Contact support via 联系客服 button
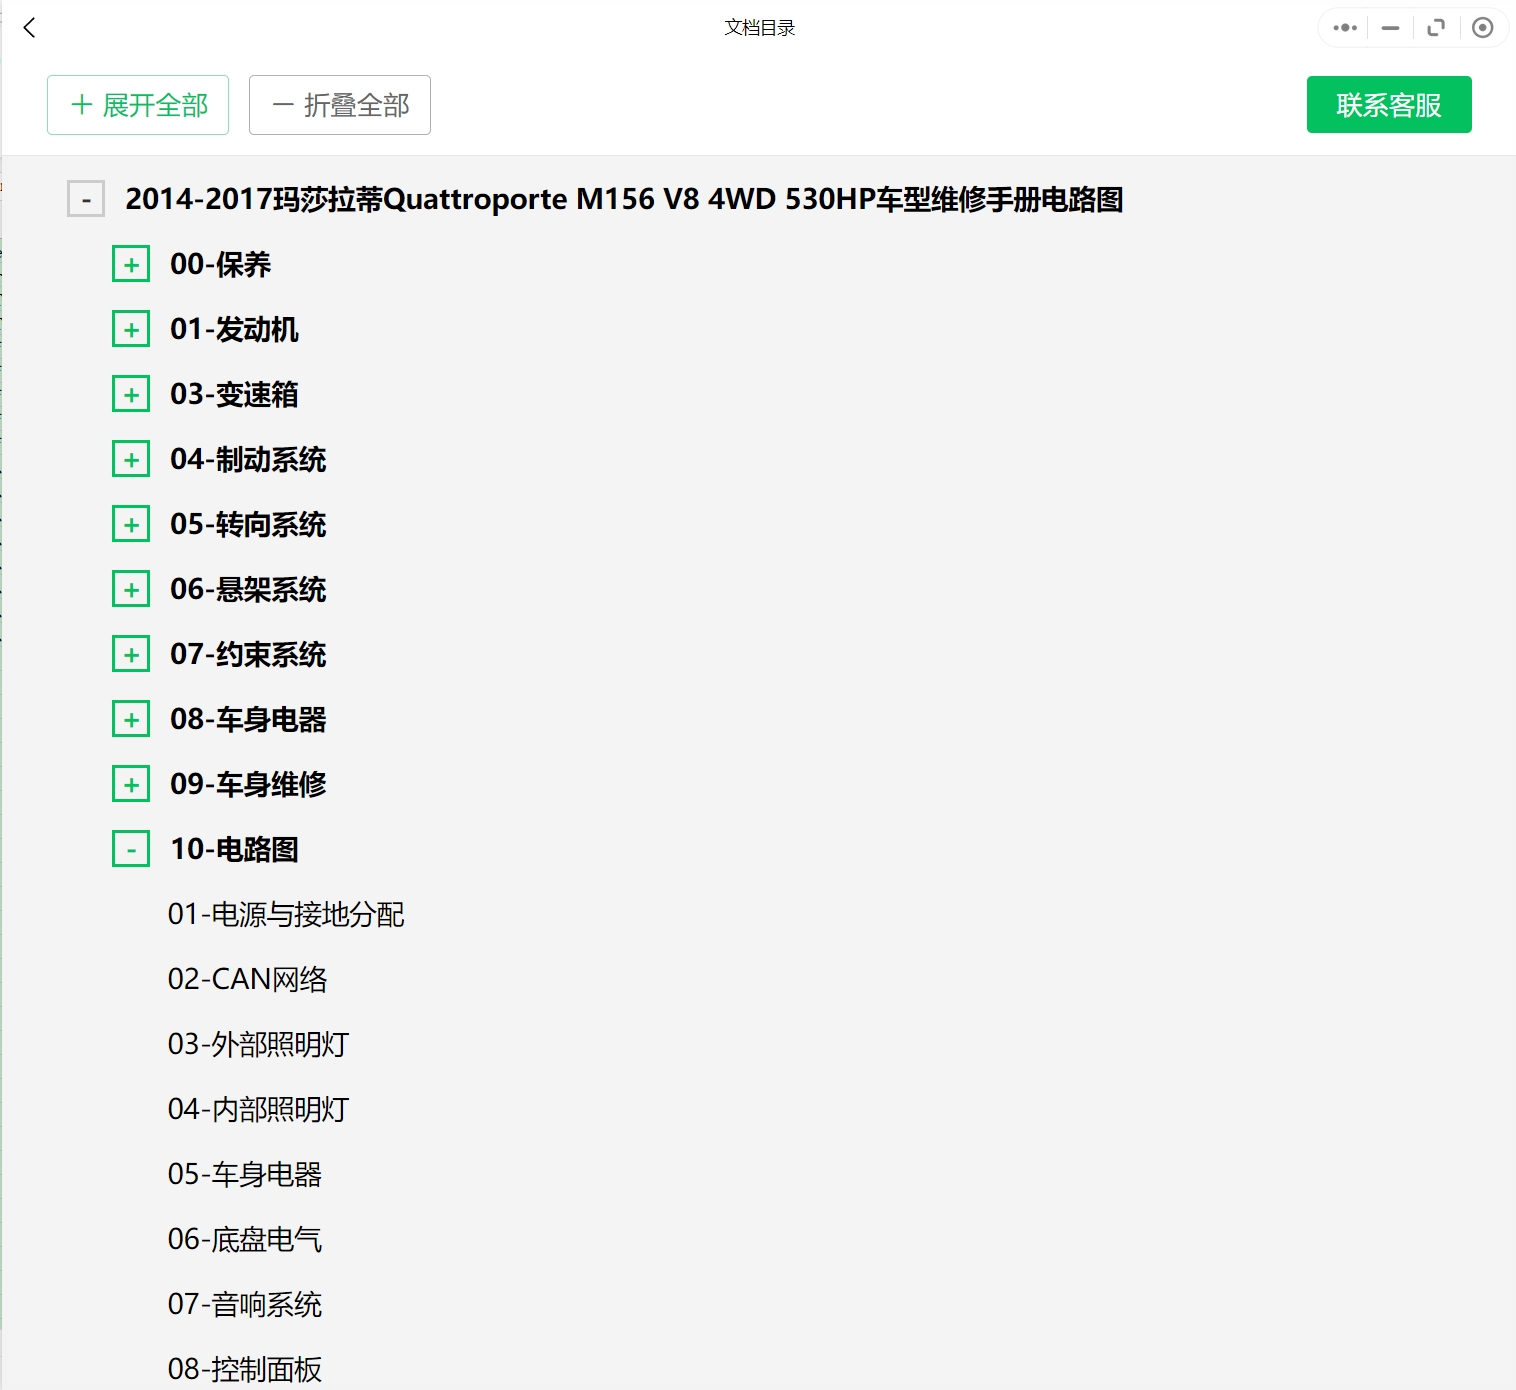The height and width of the screenshot is (1390, 1516). 1388,105
